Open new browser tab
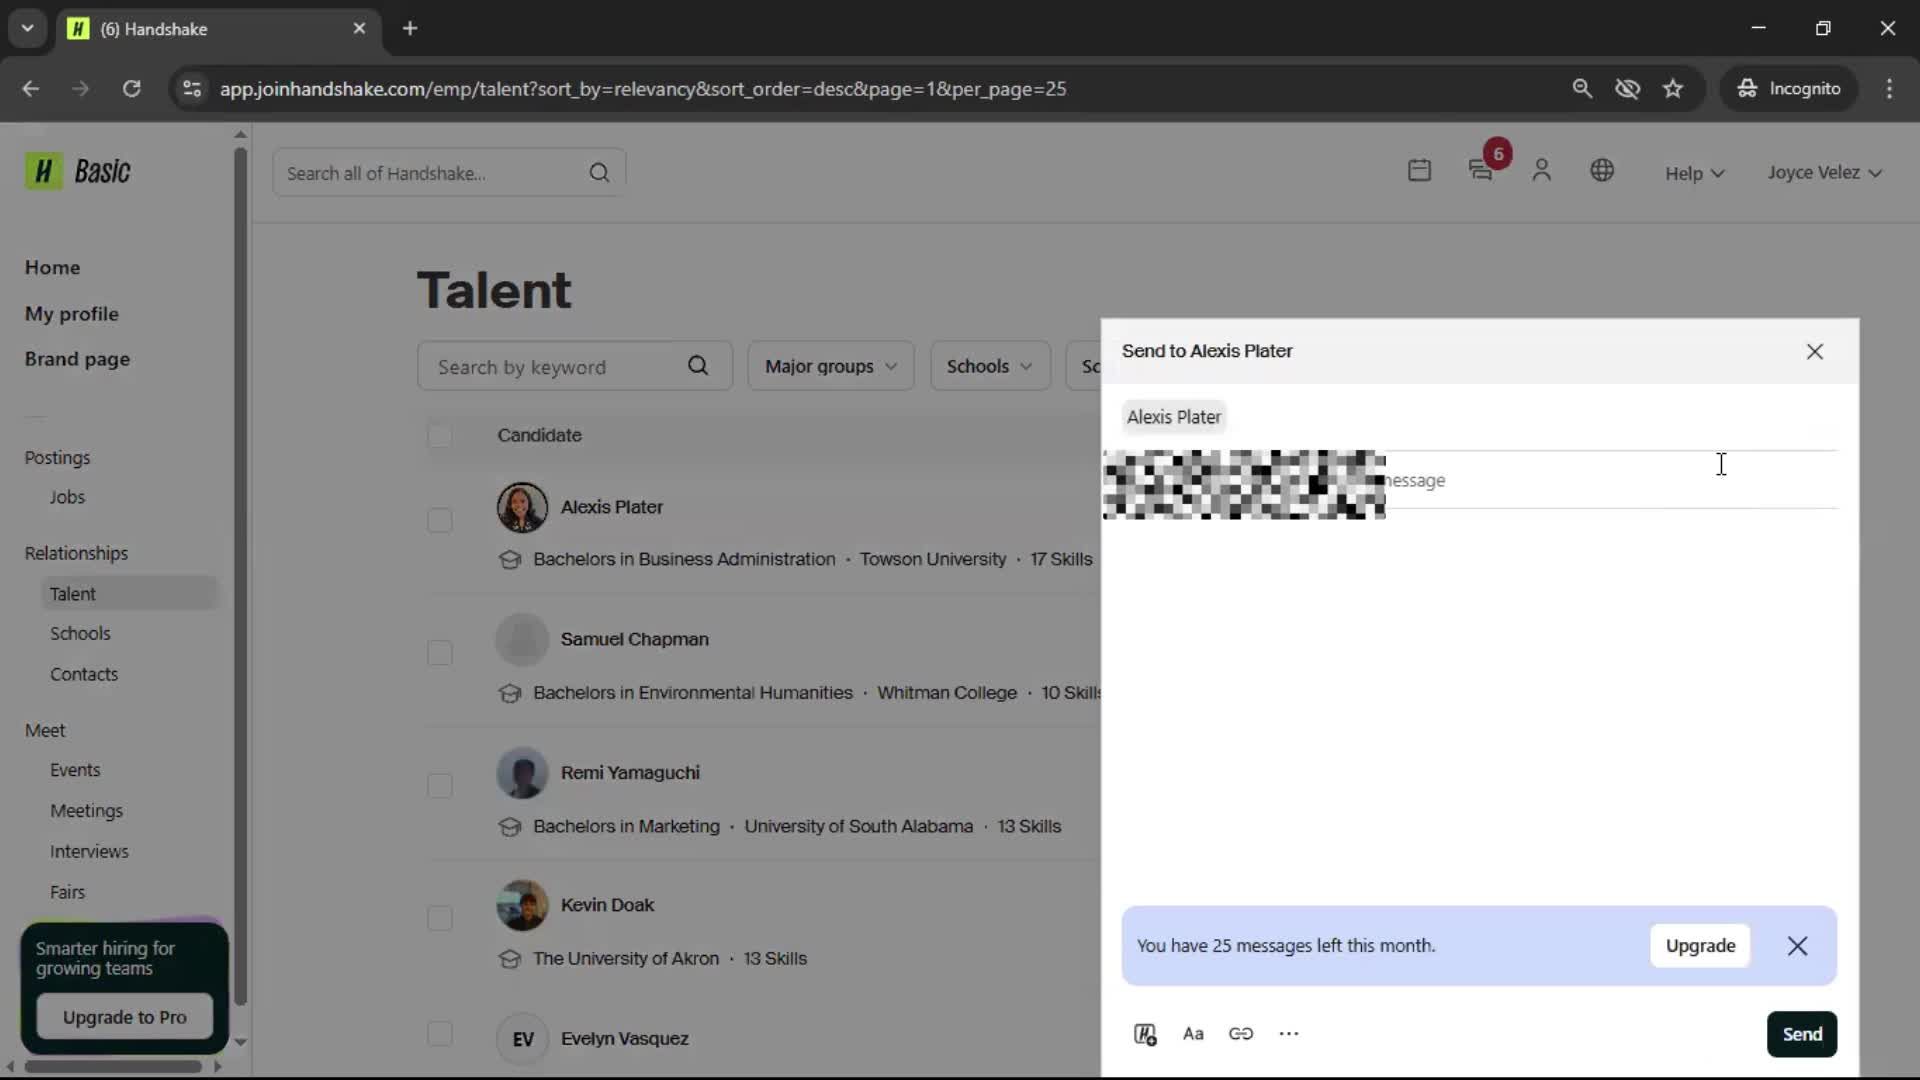The width and height of the screenshot is (1920, 1080). point(410,28)
